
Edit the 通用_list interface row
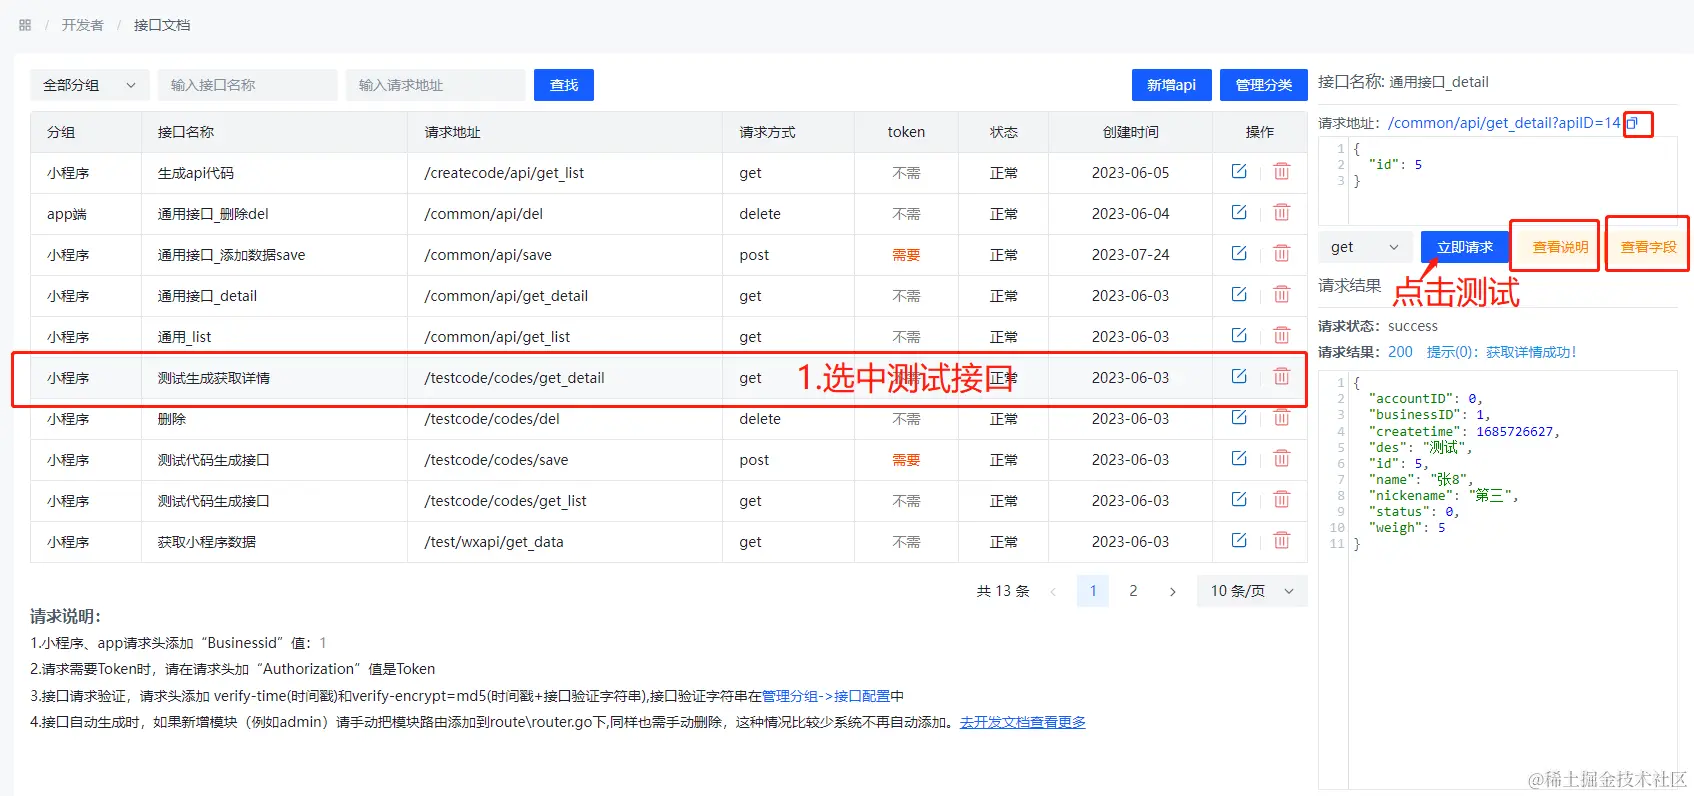1239,335
